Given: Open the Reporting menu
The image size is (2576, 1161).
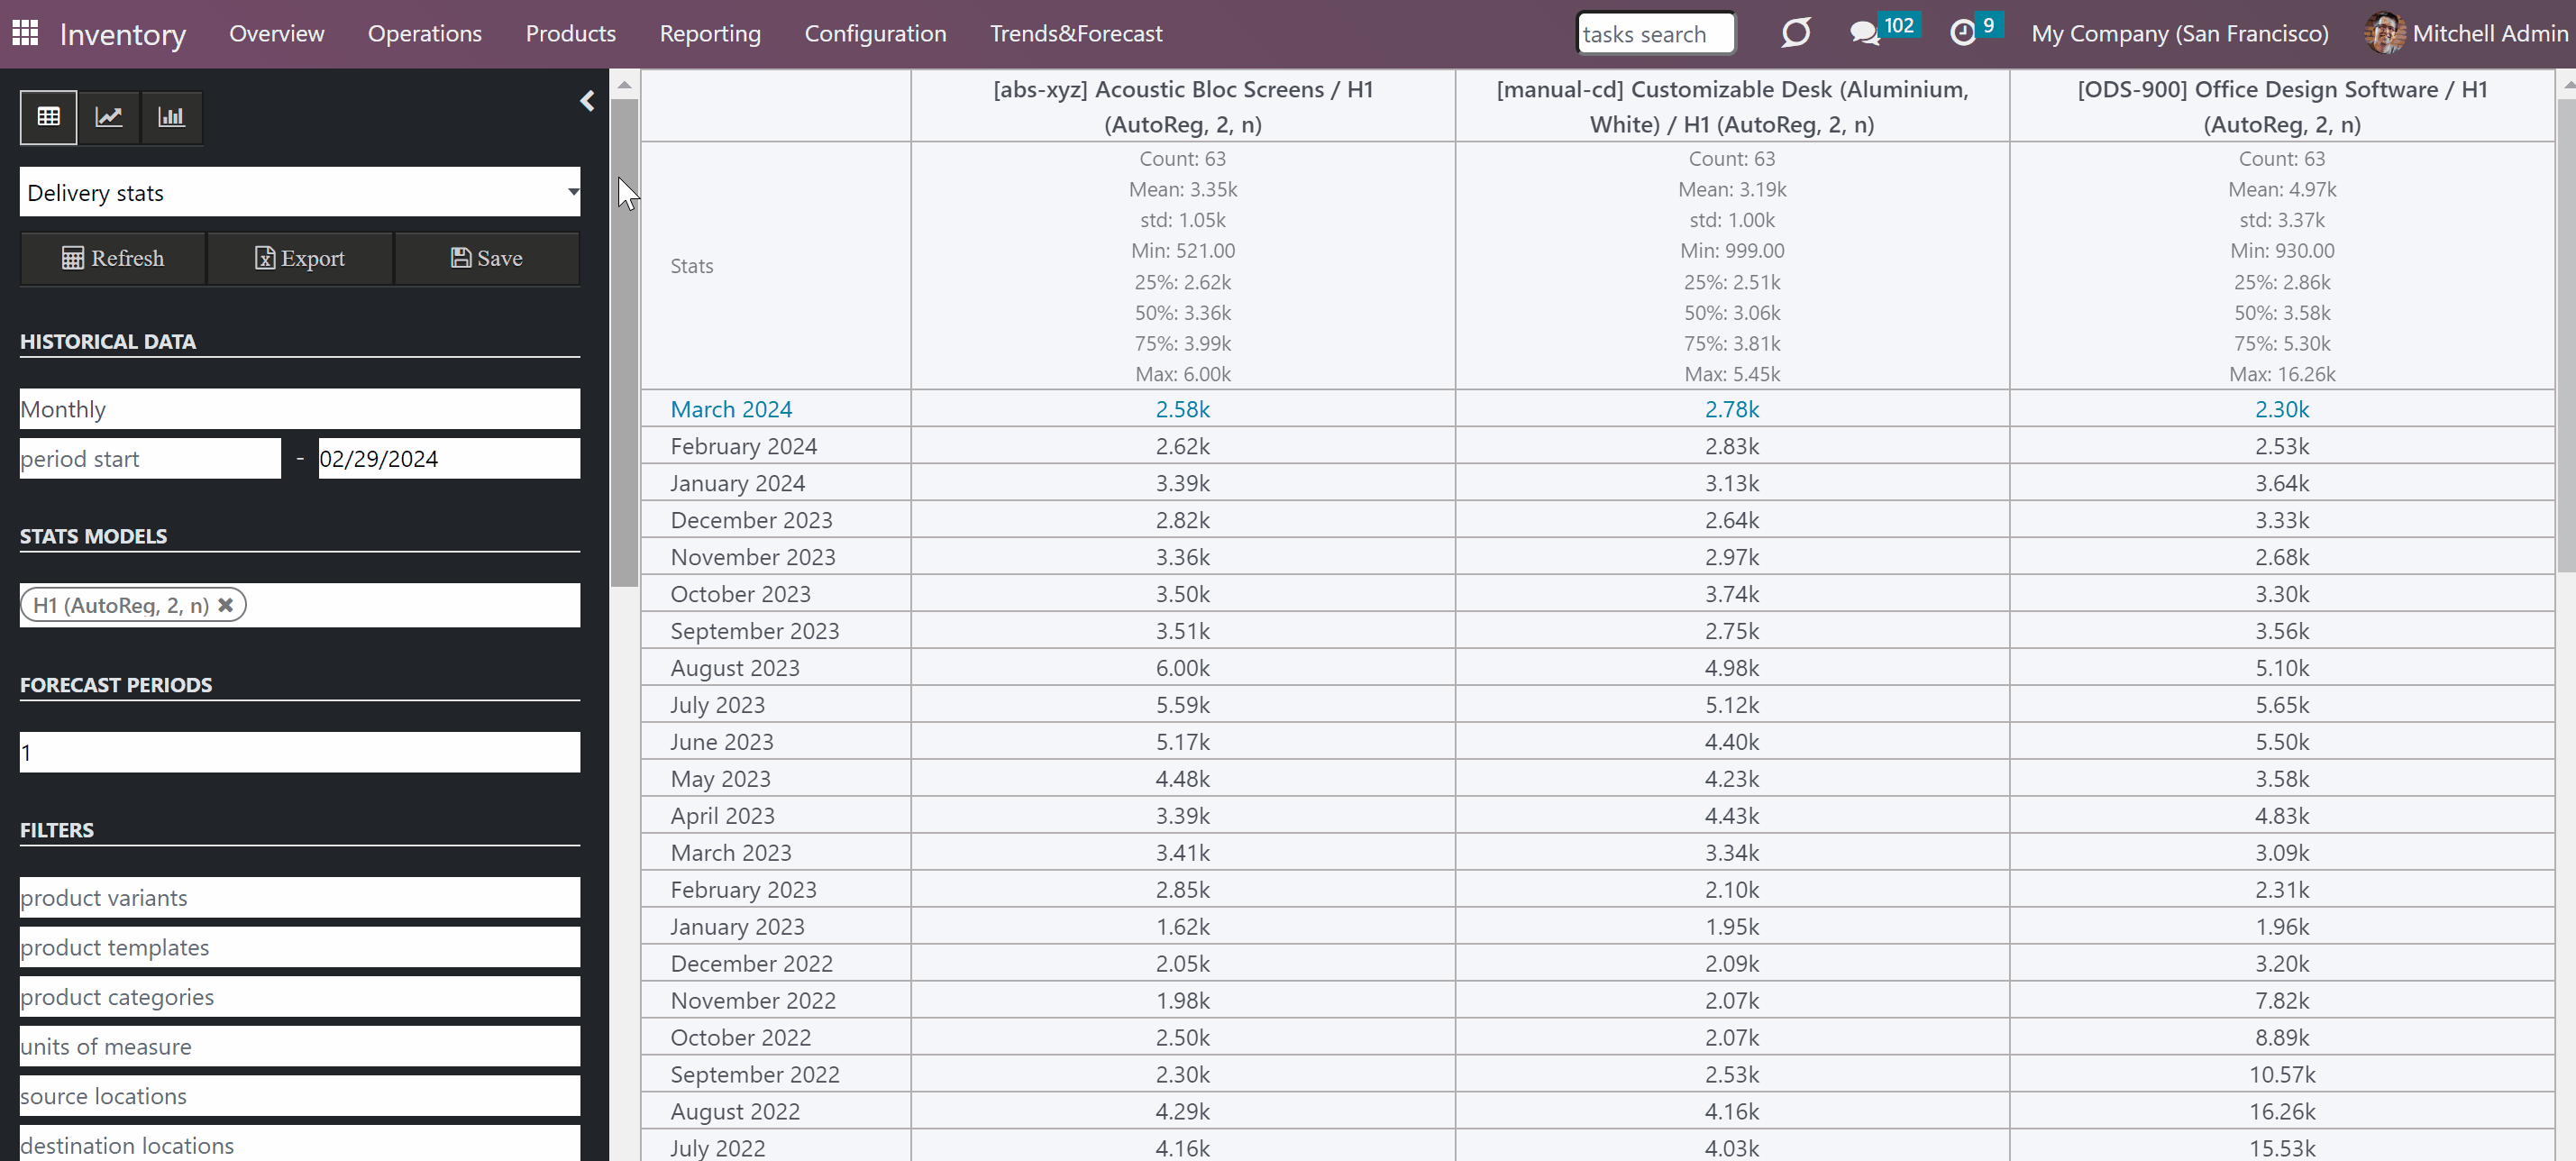Looking at the screenshot, I should coord(710,33).
